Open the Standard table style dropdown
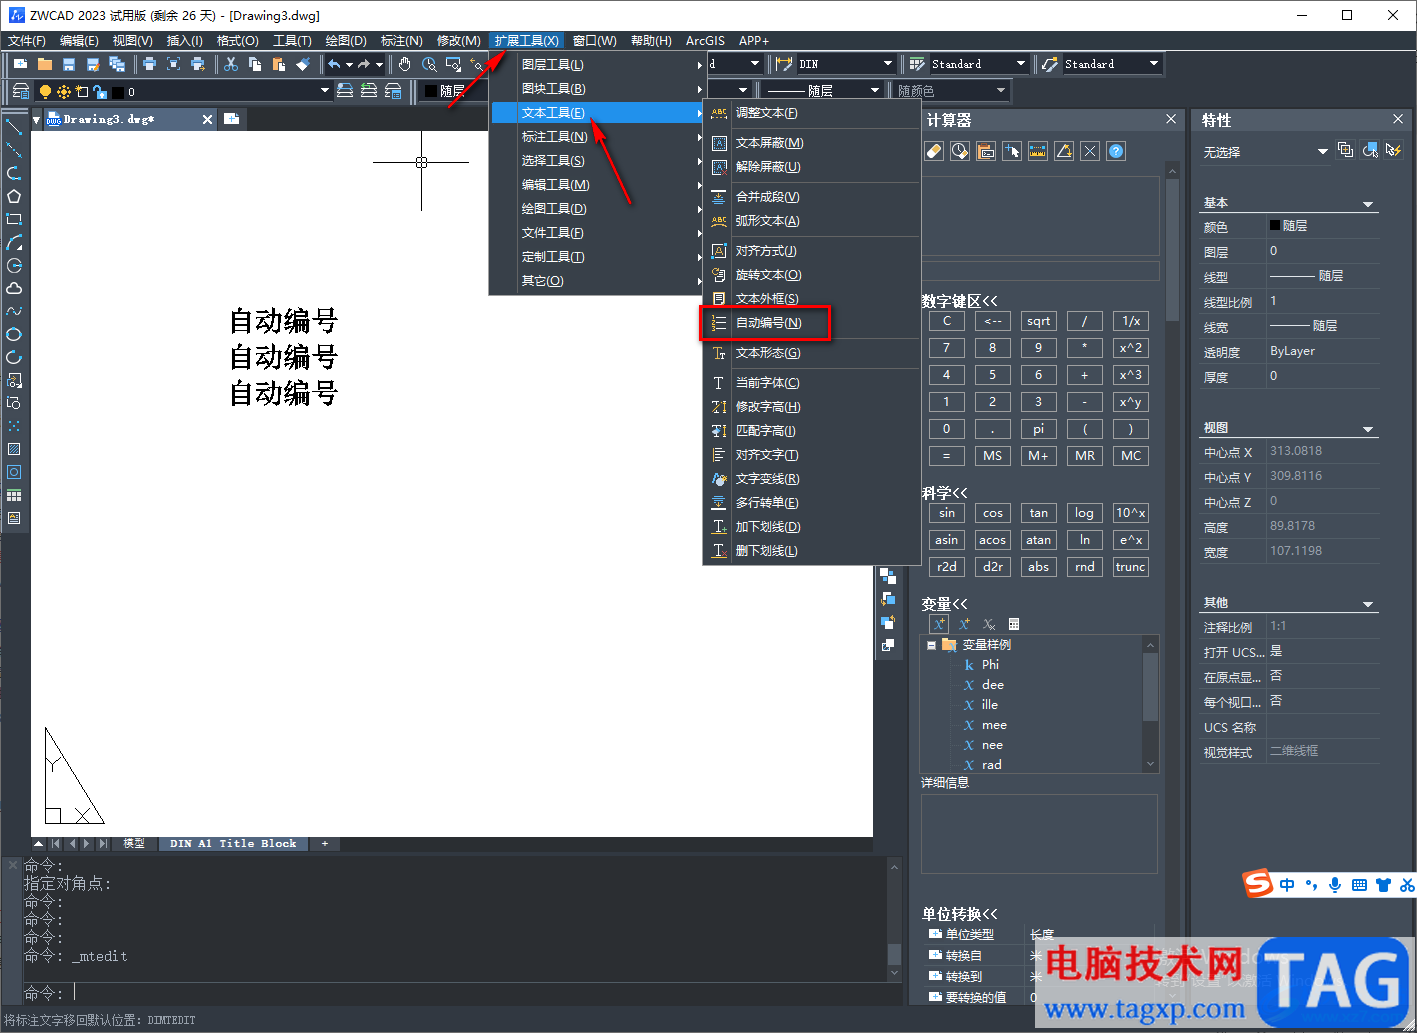This screenshot has height=1033, width=1417. point(1020,64)
